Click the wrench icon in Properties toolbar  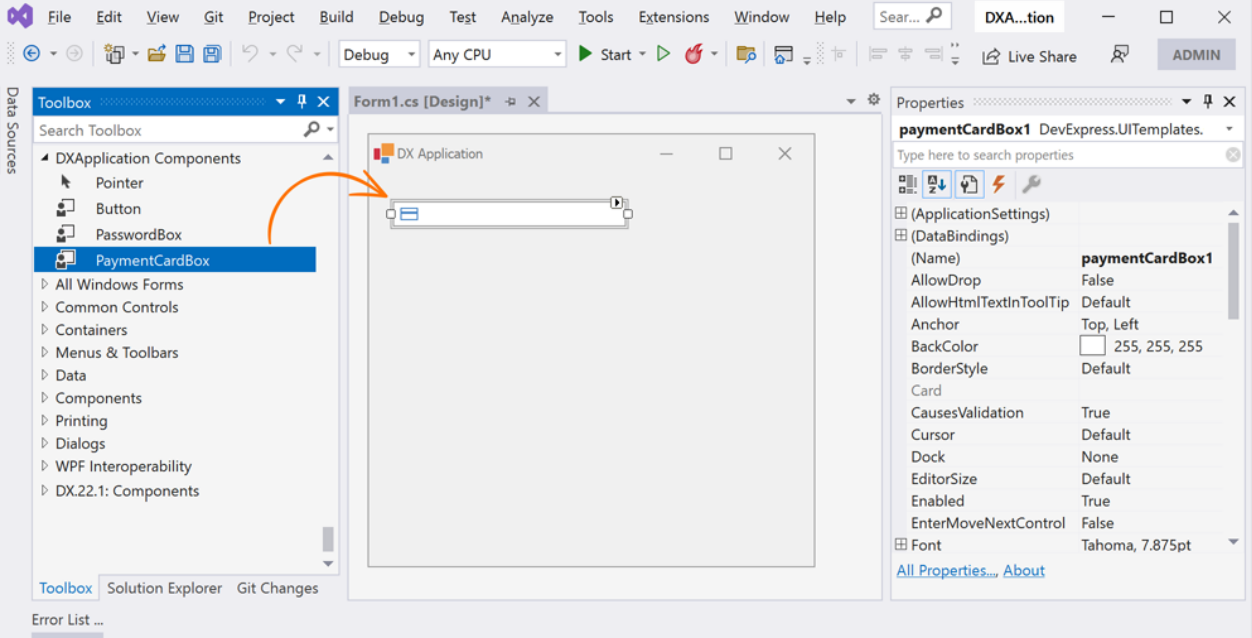click(1031, 184)
